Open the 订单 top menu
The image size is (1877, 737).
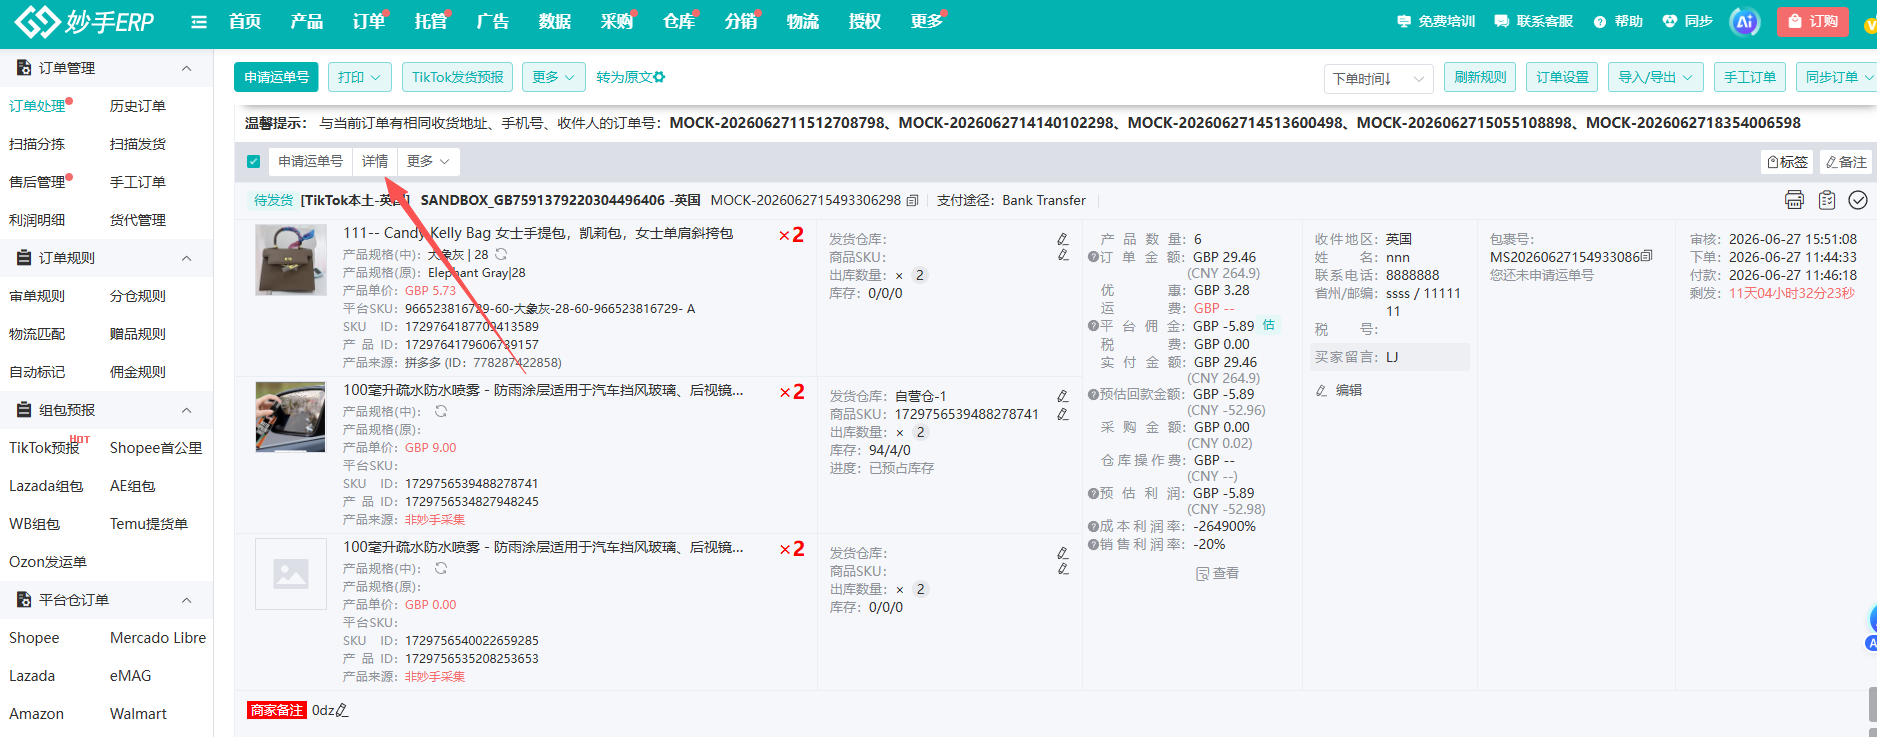(x=369, y=21)
